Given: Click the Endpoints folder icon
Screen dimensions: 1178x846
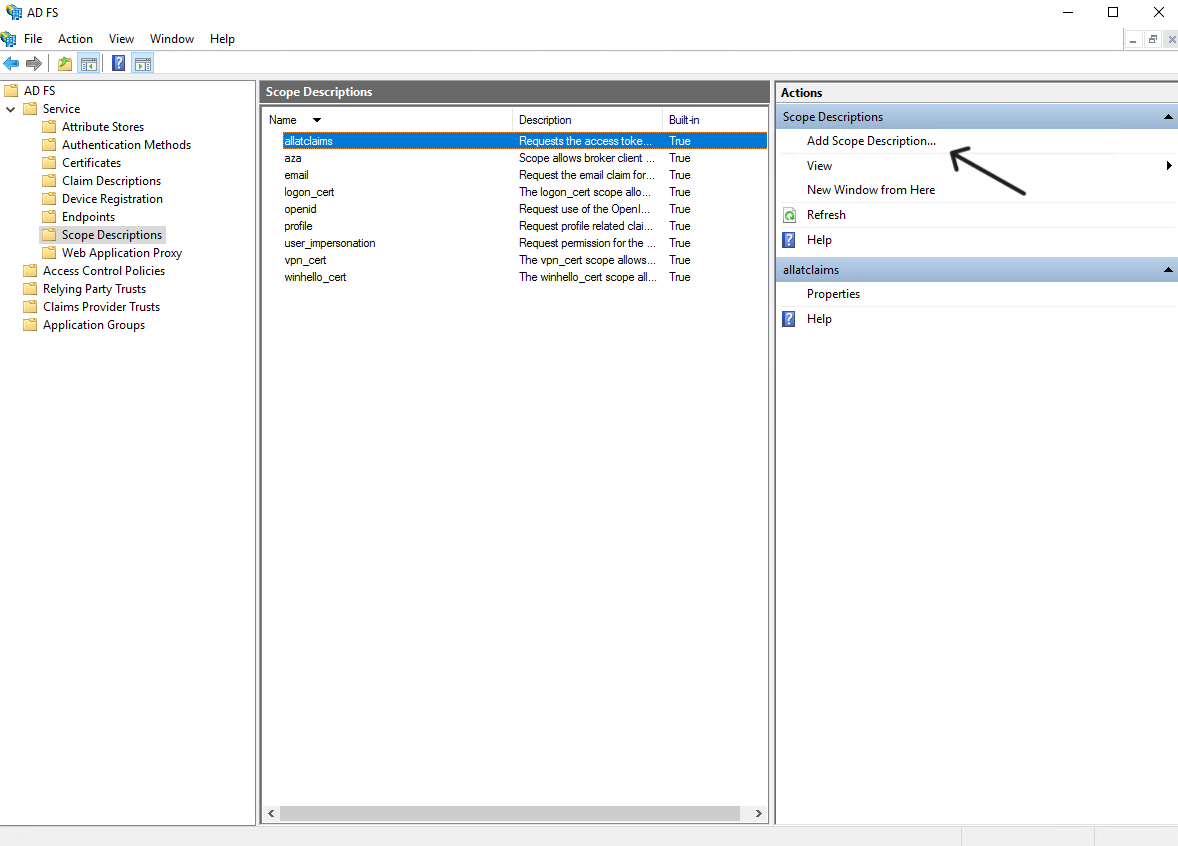Looking at the screenshot, I should coord(49,217).
